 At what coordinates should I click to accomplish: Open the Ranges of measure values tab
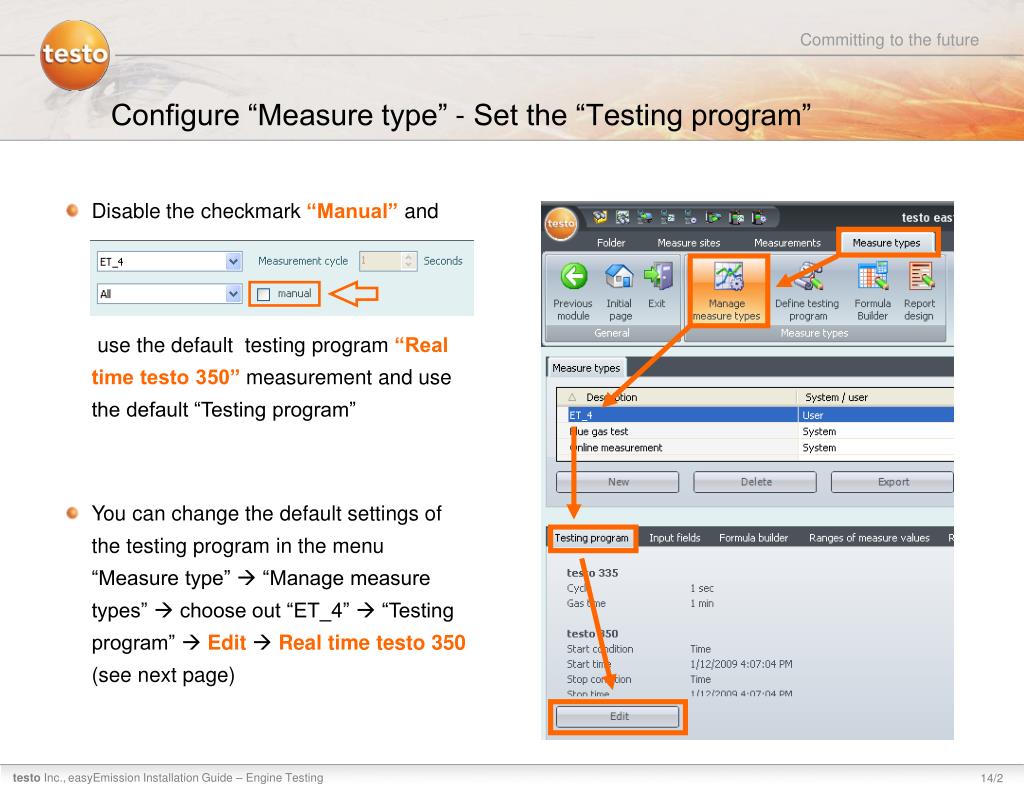[869, 538]
